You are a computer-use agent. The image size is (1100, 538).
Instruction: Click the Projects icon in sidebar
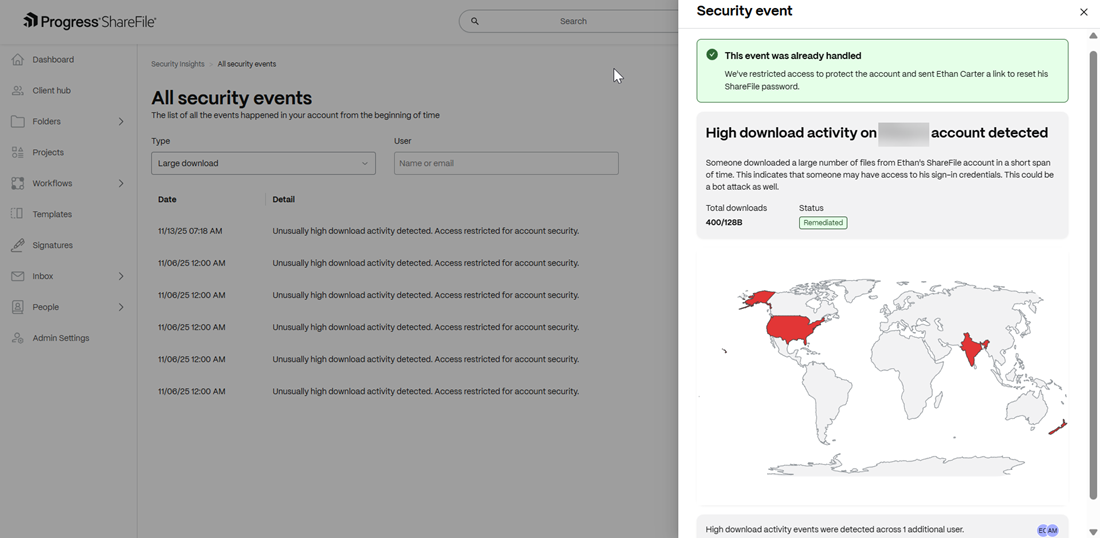click(x=17, y=153)
